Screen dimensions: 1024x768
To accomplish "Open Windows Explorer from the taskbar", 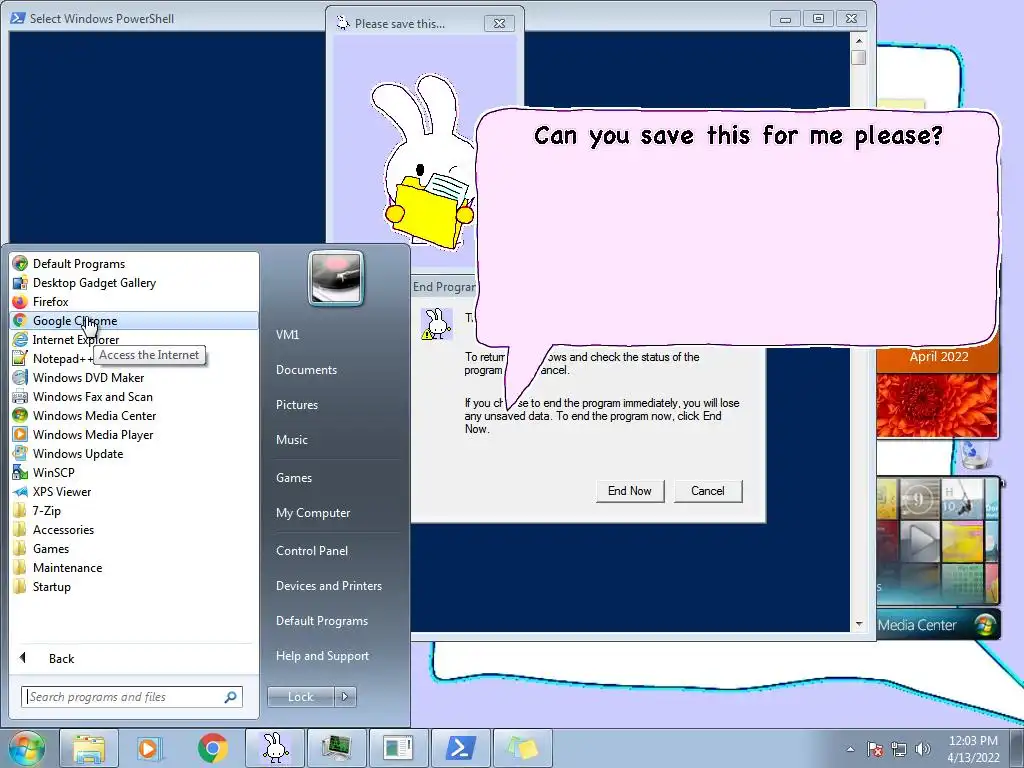I will click(89, 748).
